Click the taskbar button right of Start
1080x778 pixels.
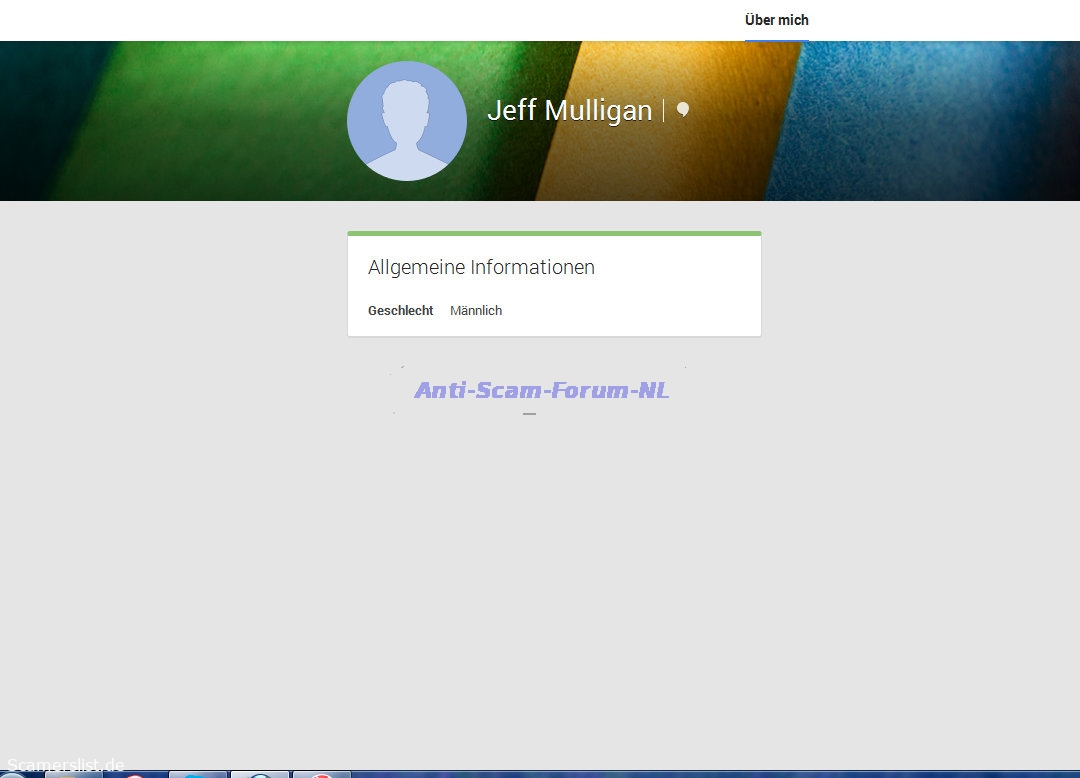73,775
